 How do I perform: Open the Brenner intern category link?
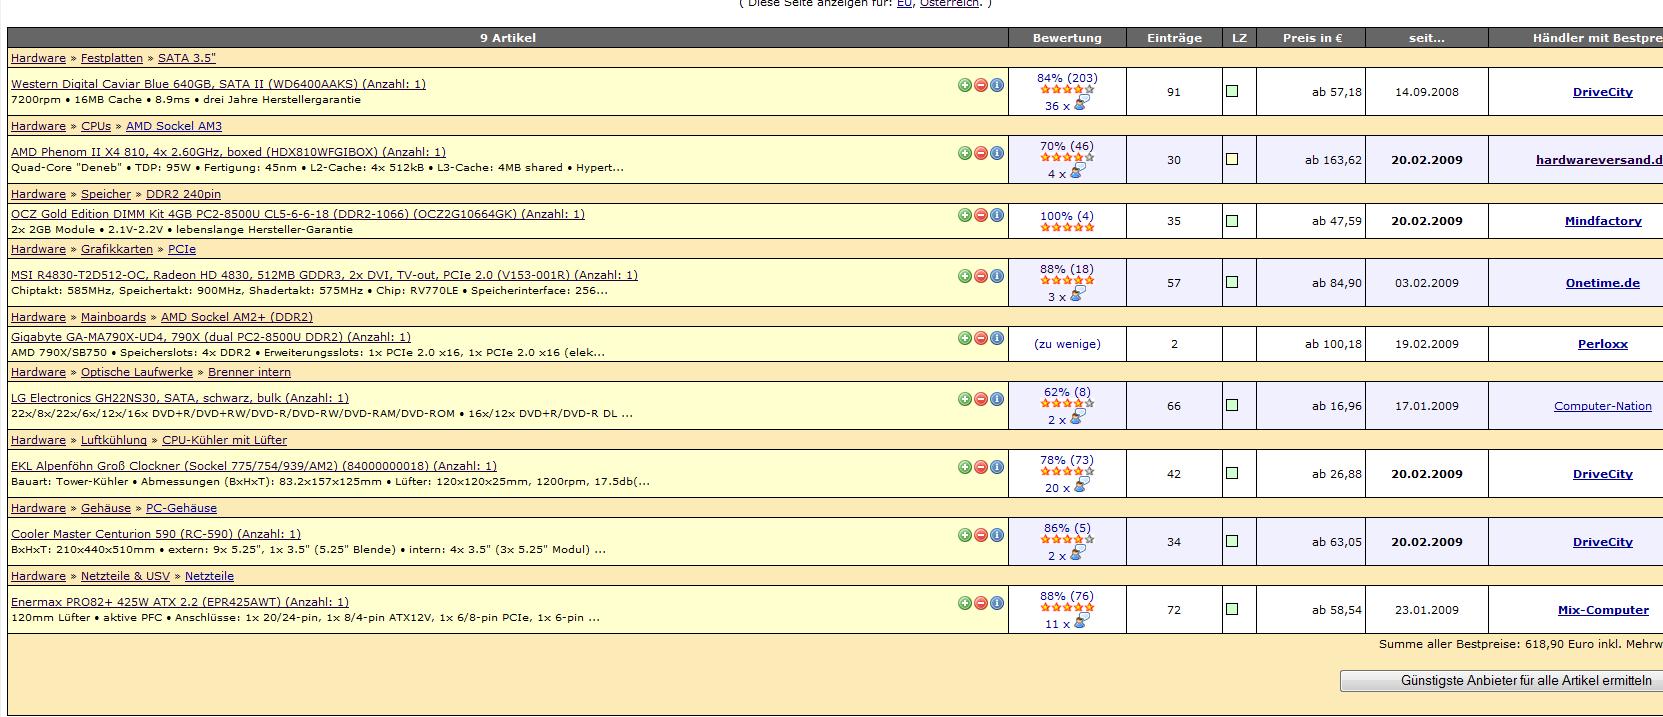point(250,372)
